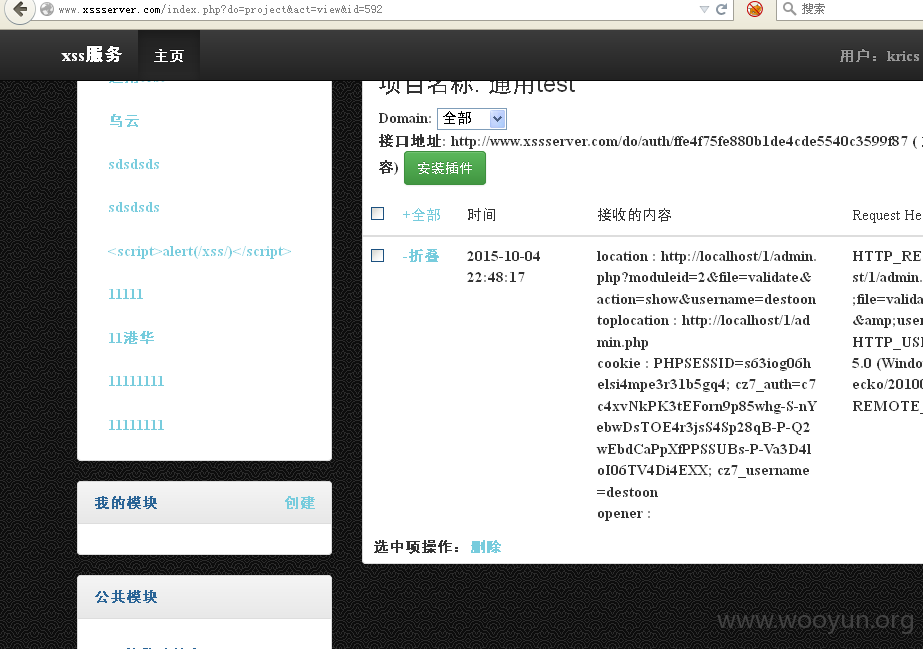Click the =destoon text line

pos(627,492)
